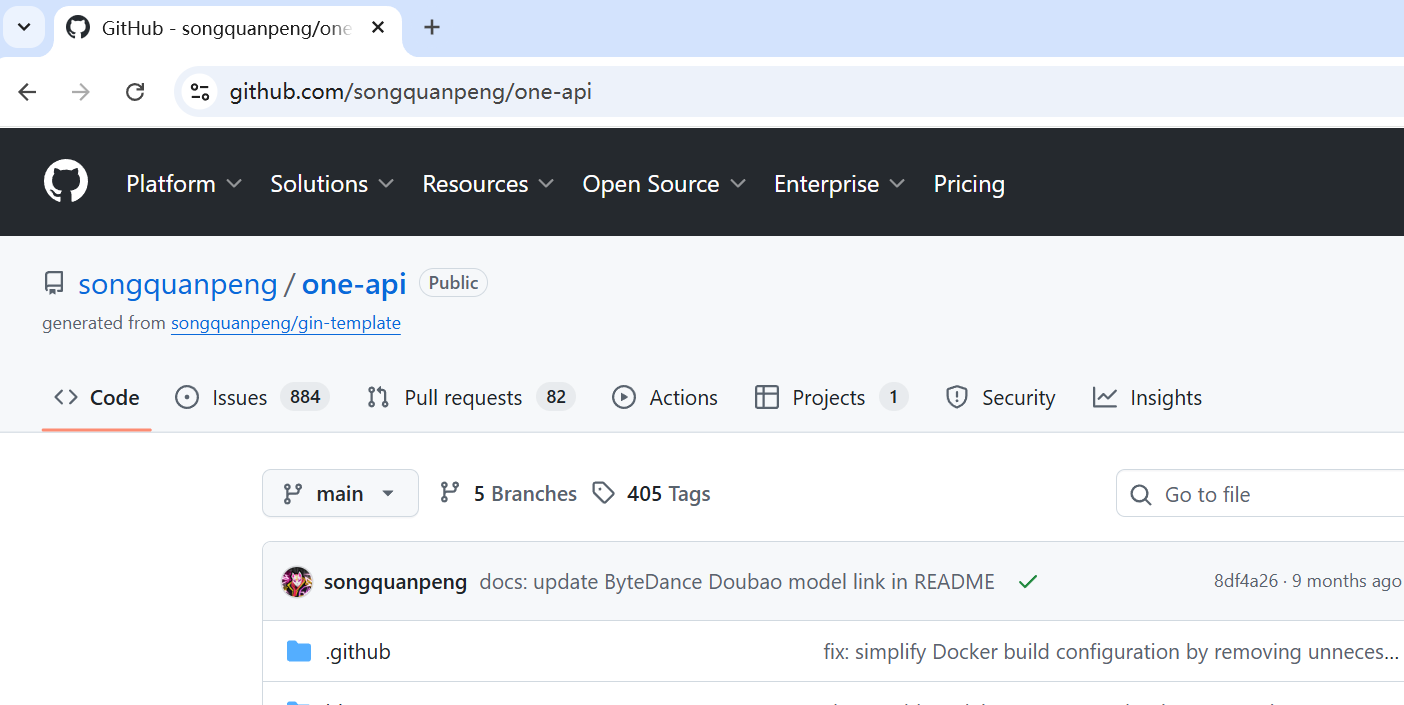Open the Pricing page
The width and height of the screenshot is (1404, 705).
(x=969, y=184)
